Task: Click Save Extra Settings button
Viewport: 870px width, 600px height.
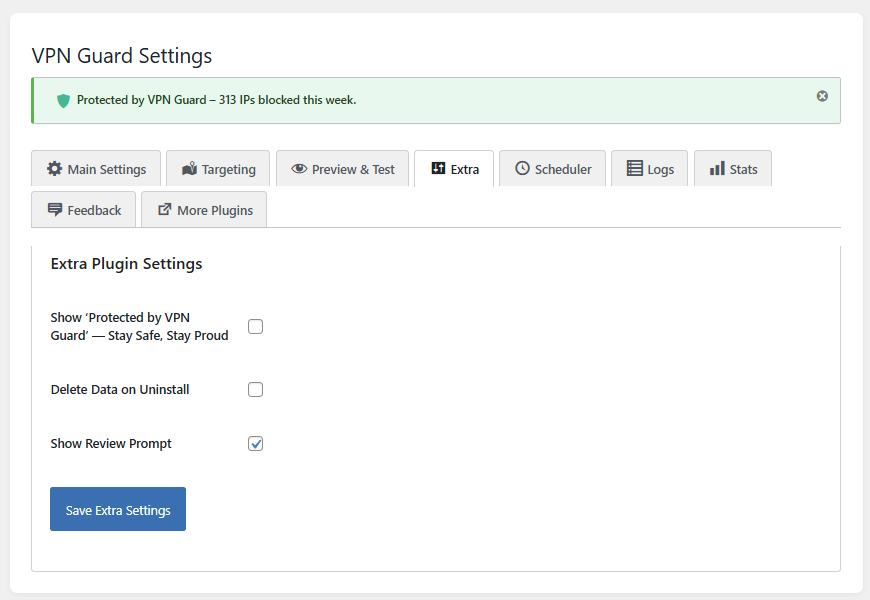Action: 118,509
